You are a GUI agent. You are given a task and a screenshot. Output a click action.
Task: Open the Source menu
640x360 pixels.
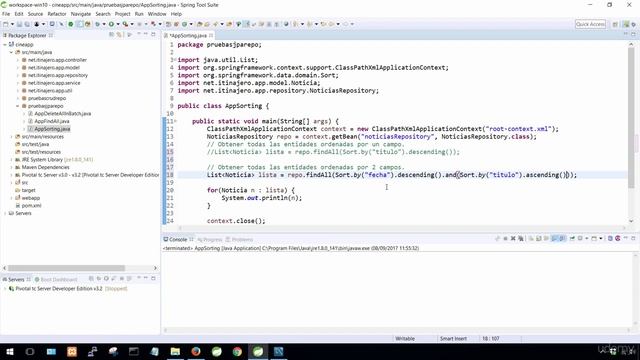tap(35, 14)
